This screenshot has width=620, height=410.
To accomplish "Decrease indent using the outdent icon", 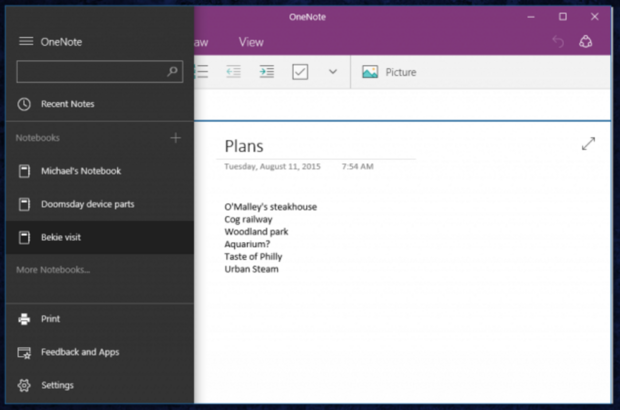I will pos(233,72).
